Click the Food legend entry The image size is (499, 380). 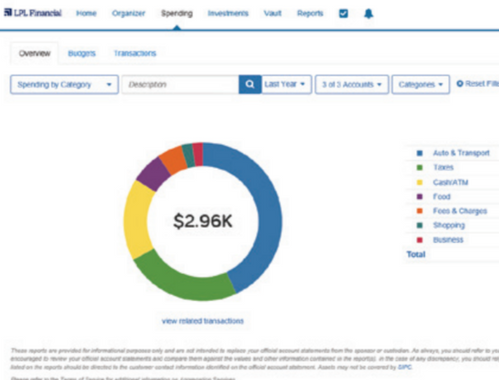pyautogui.click(x=442, y=197)
